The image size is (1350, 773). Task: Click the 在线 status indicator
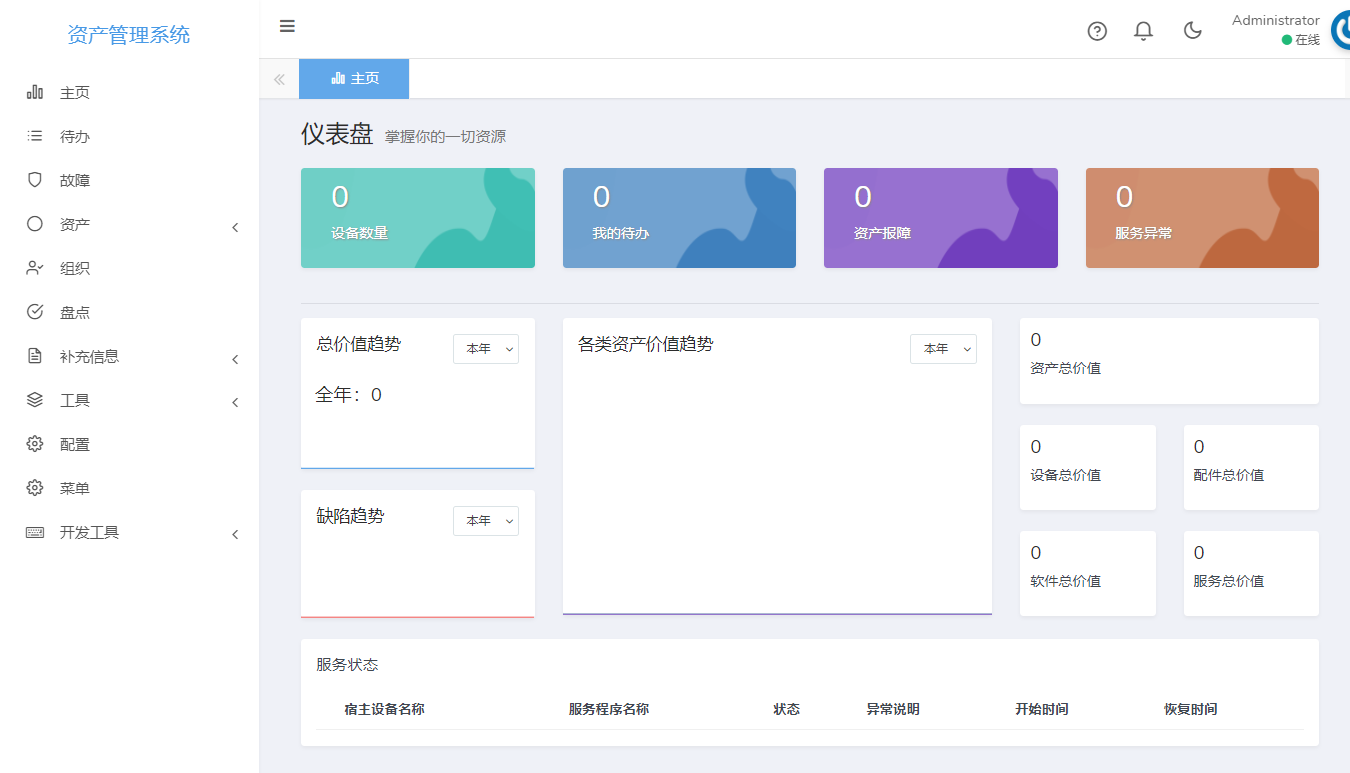coord(1301,40)
